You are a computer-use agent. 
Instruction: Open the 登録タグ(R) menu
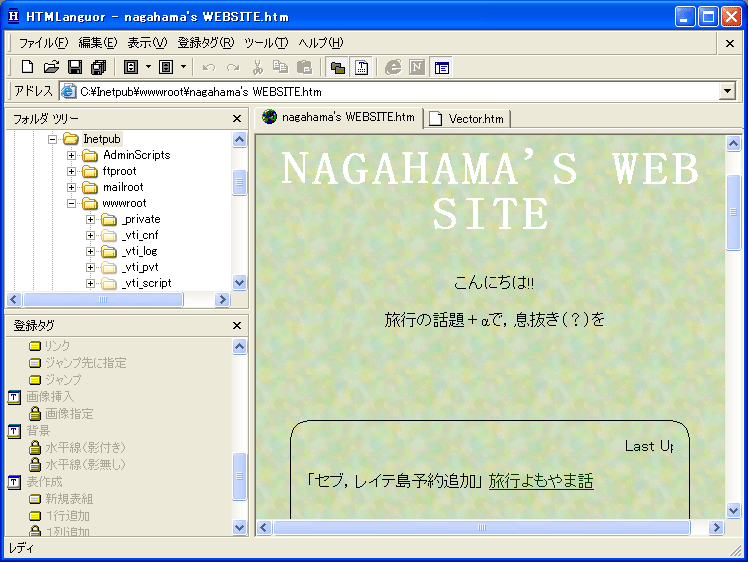tap(205, 43)
